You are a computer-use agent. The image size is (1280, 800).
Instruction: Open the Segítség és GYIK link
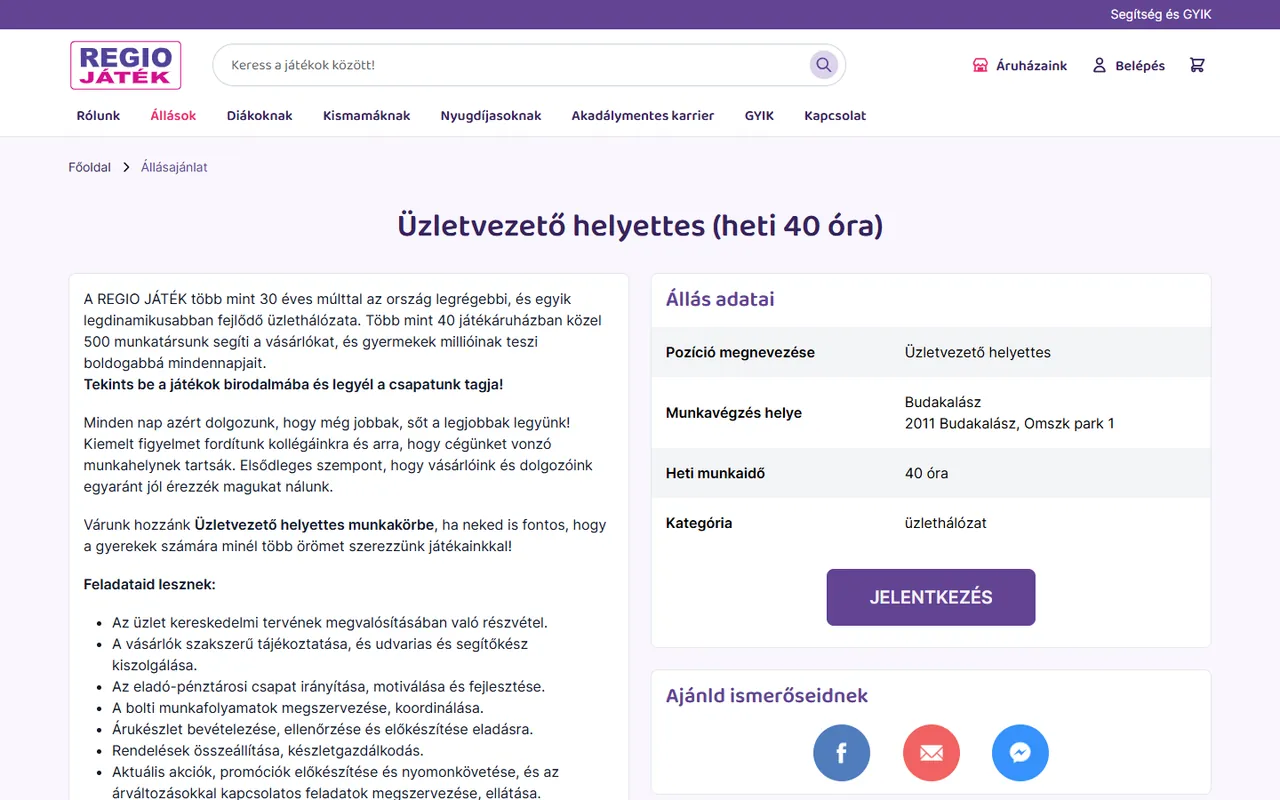pyautogui.click(x=1161, y=14)
